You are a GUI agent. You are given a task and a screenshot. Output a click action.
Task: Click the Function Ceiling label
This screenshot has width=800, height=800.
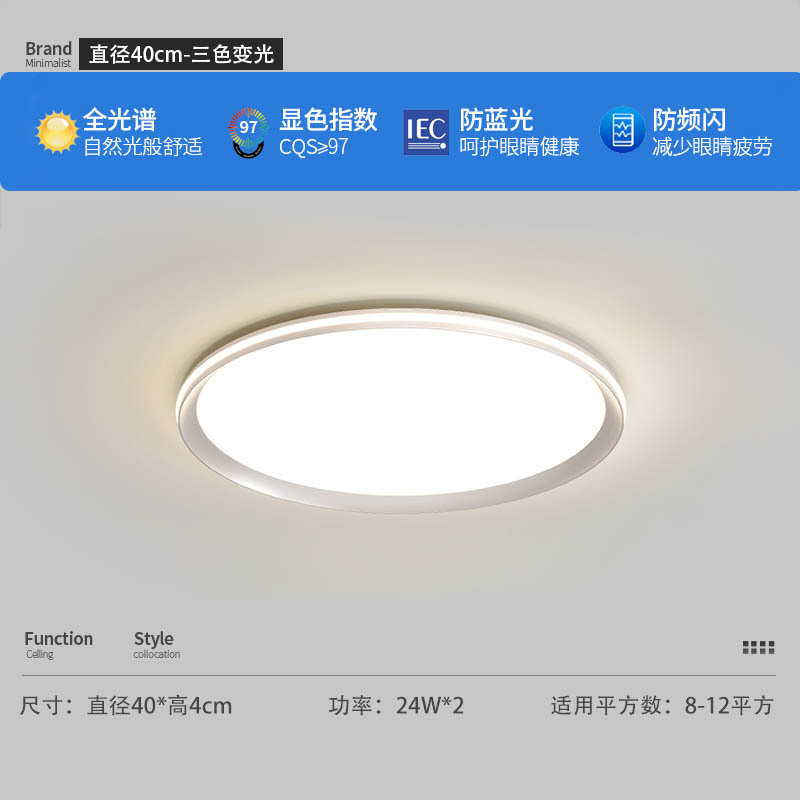click(59, 644)
